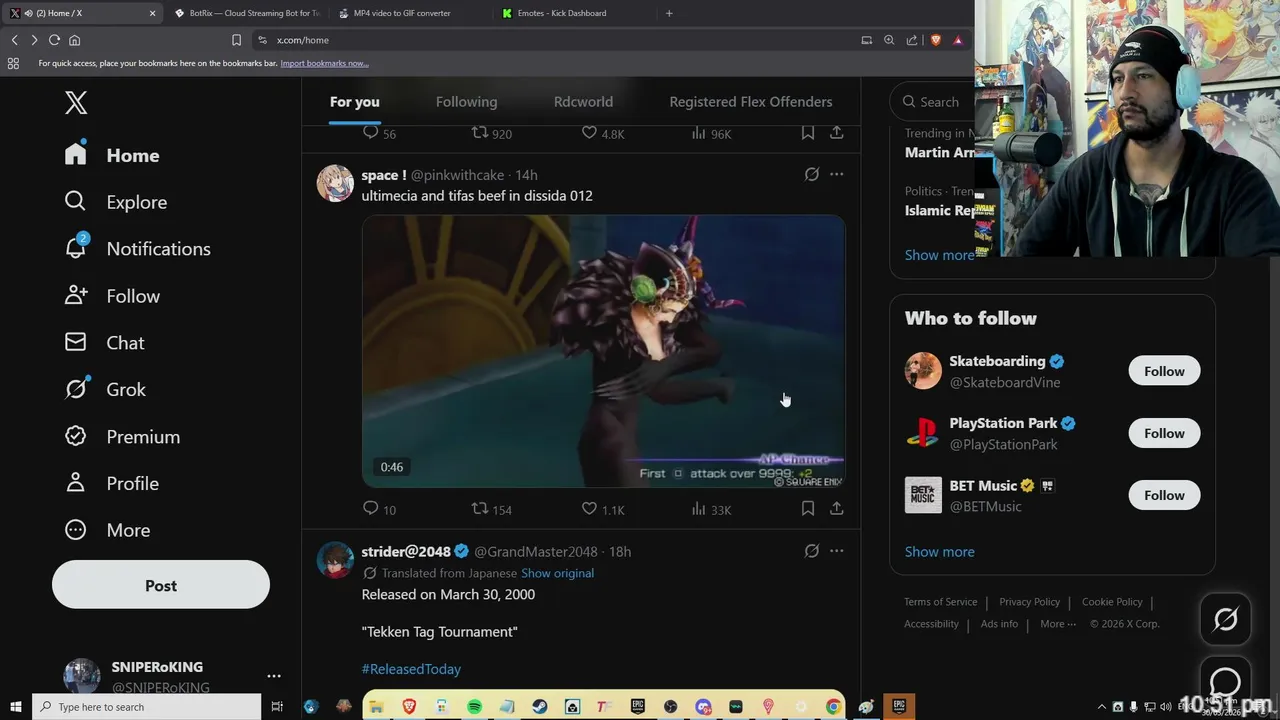Follow the PlayStation Park account
This screenshot has width=1280, height=720.
[1164, 433]
